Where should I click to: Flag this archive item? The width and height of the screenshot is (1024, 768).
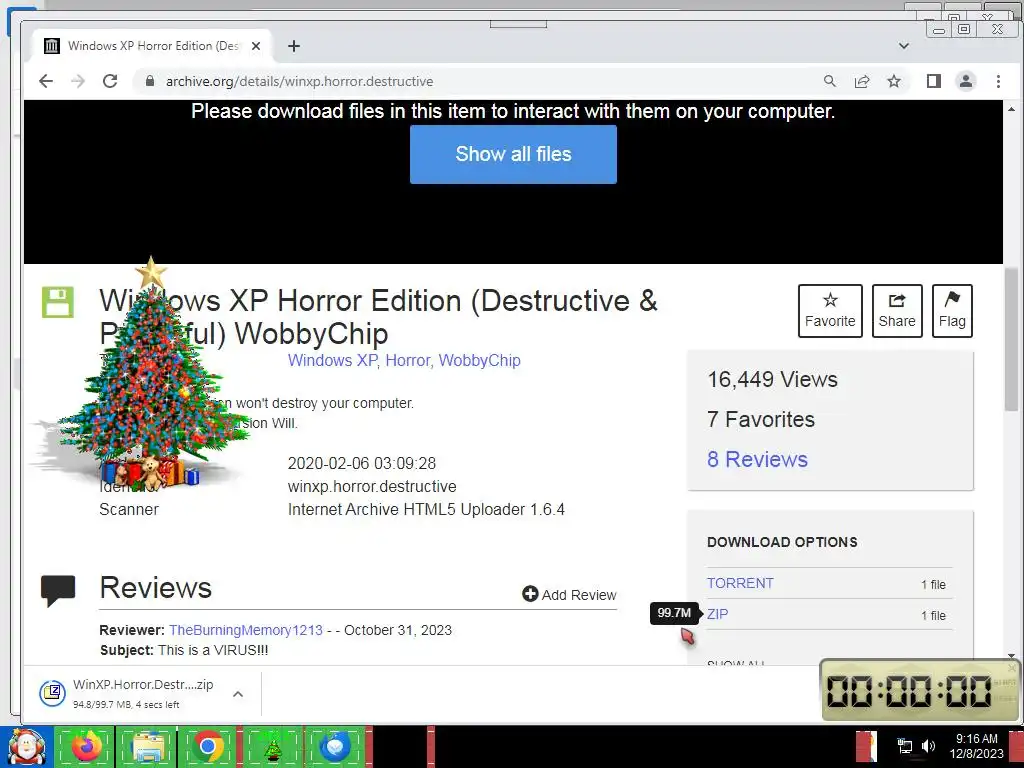952,311
